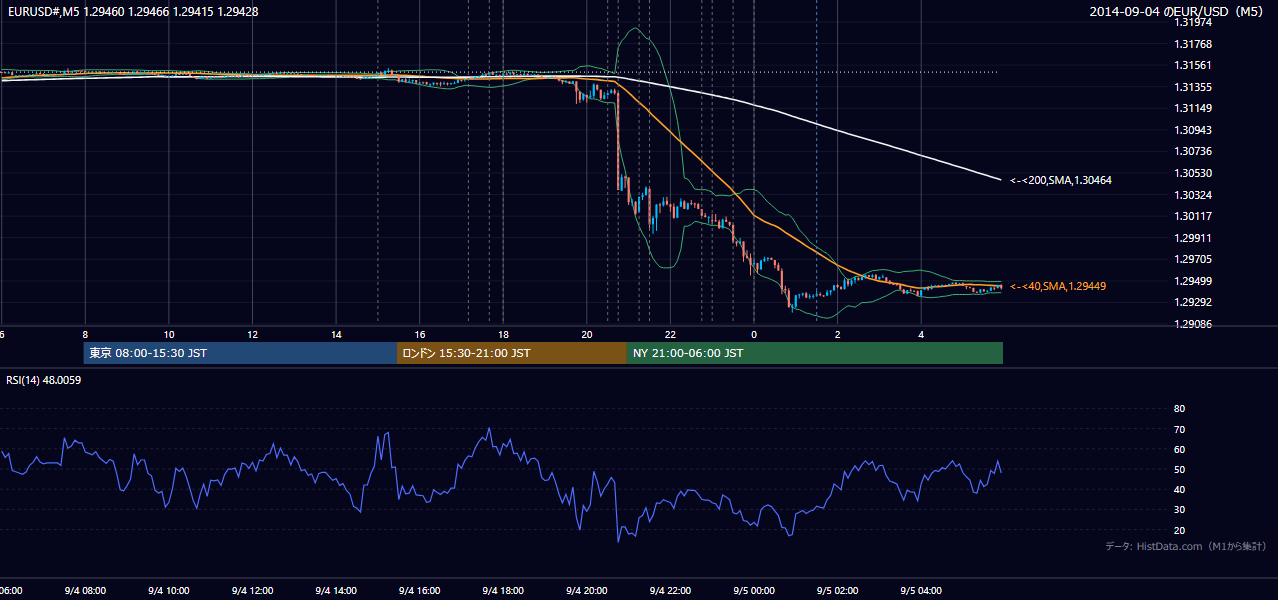Viewport: 1278px width, 600px height.
Task: Click the 9/4 12:00 time label
Action: click(x=252, y=591)
